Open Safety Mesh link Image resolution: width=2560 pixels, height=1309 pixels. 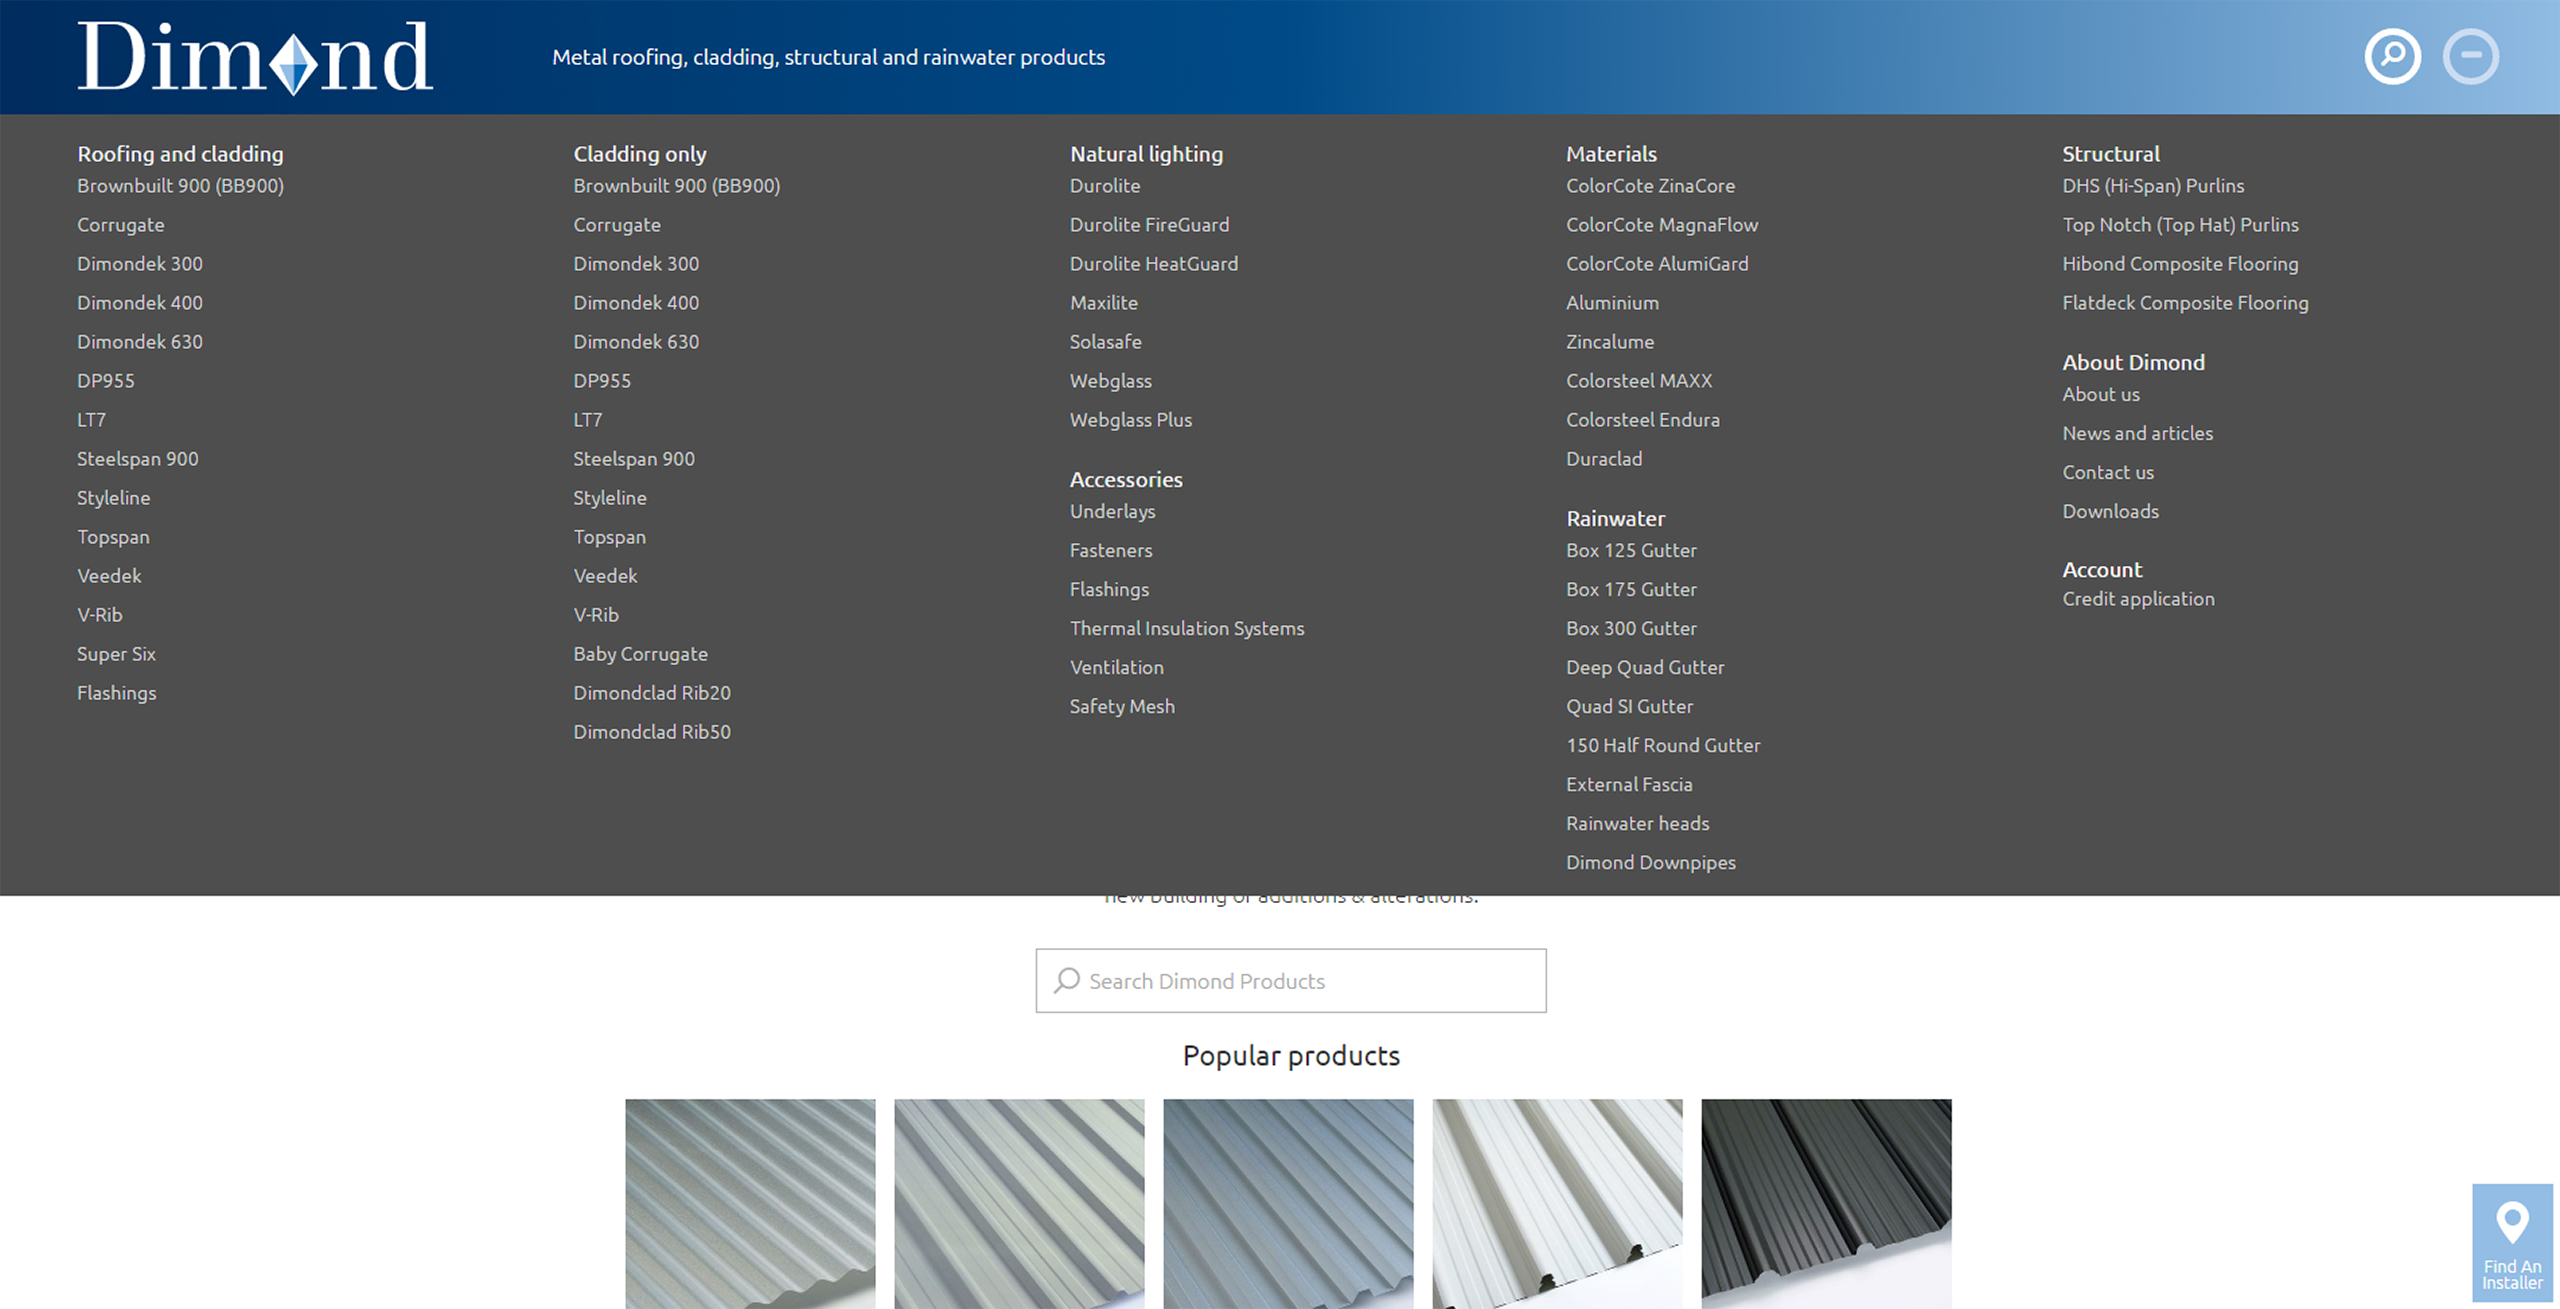pos(1122,706)
